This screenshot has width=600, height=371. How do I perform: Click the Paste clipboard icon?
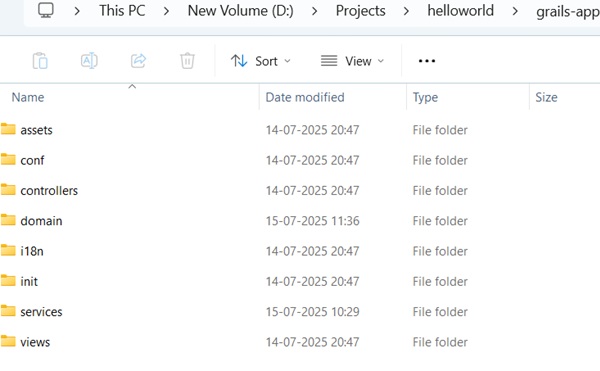[x=40, y=61]
